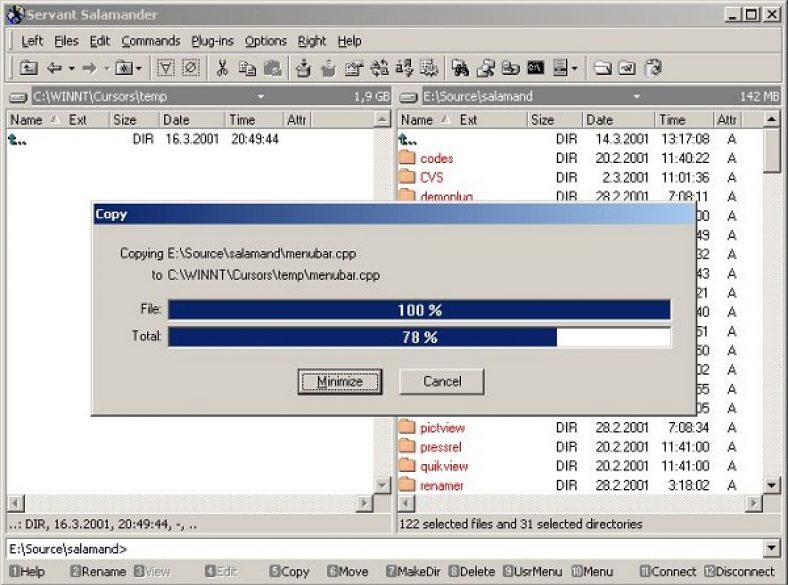Click the File progress bar at 100 %
This screenshot has width=788, height=585.
[x=419, y=310]
